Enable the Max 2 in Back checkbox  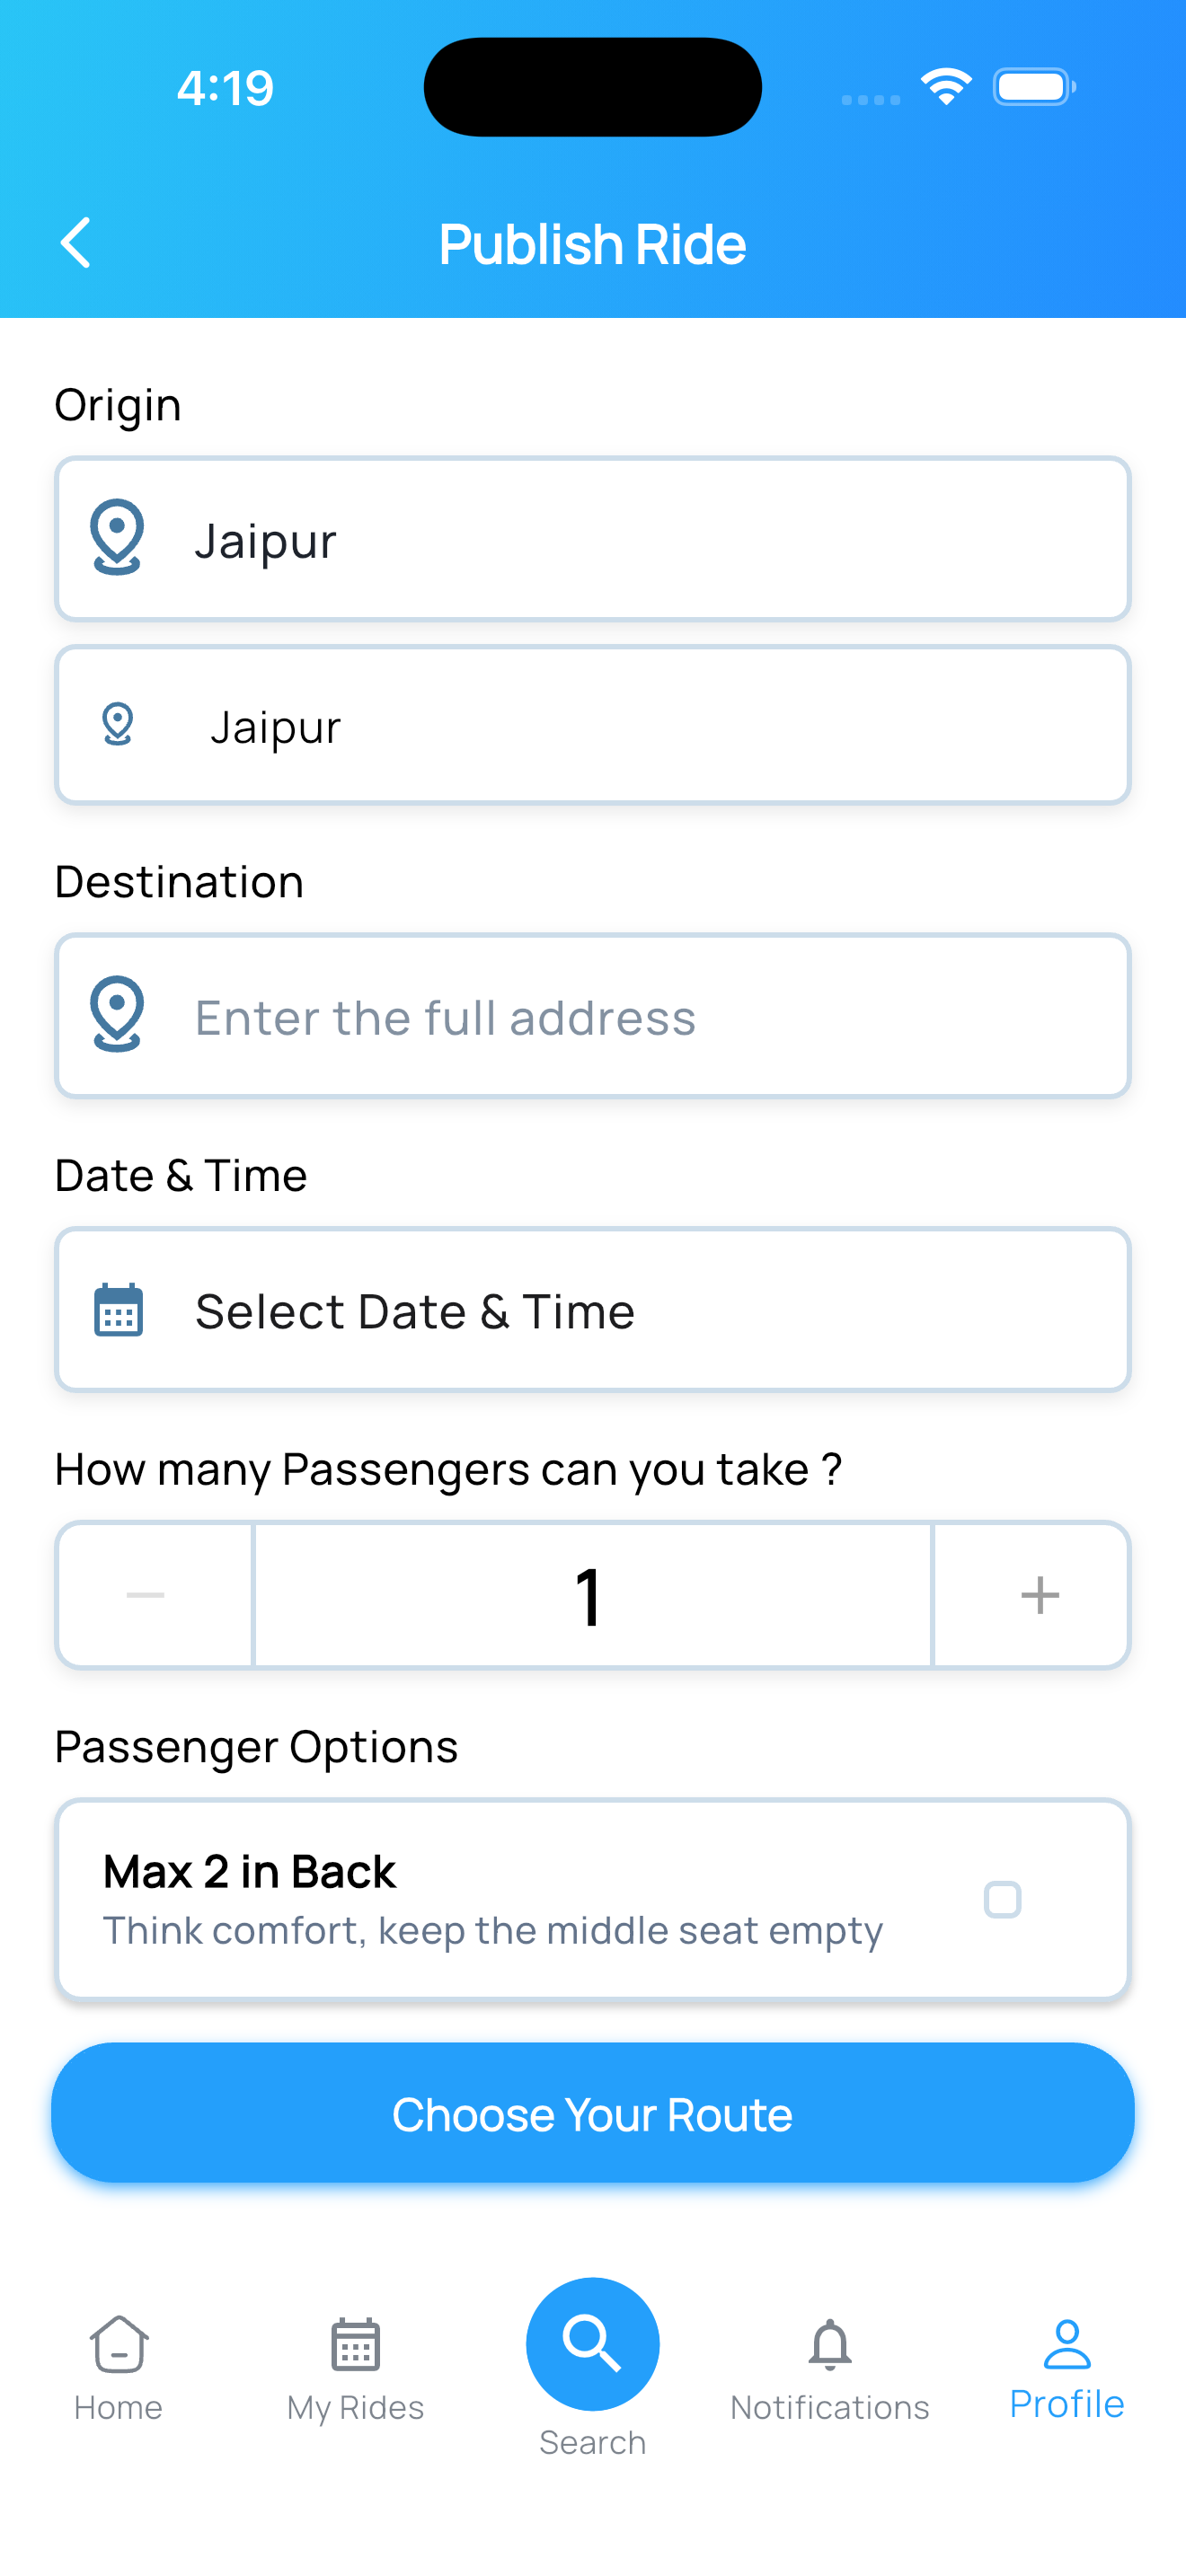pos(1002,1899)
